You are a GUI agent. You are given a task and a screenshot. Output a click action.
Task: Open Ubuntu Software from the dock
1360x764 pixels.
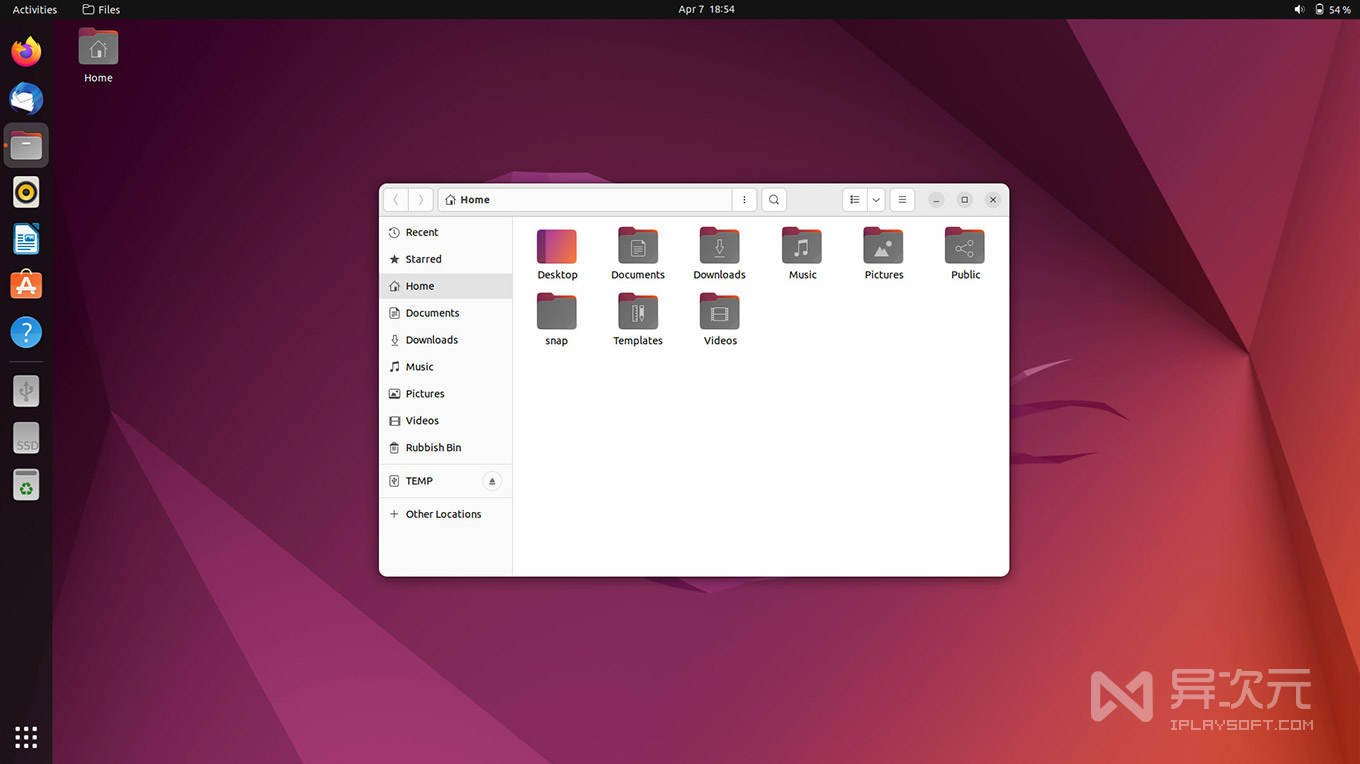pyautogui.click(x=25, y=285)
